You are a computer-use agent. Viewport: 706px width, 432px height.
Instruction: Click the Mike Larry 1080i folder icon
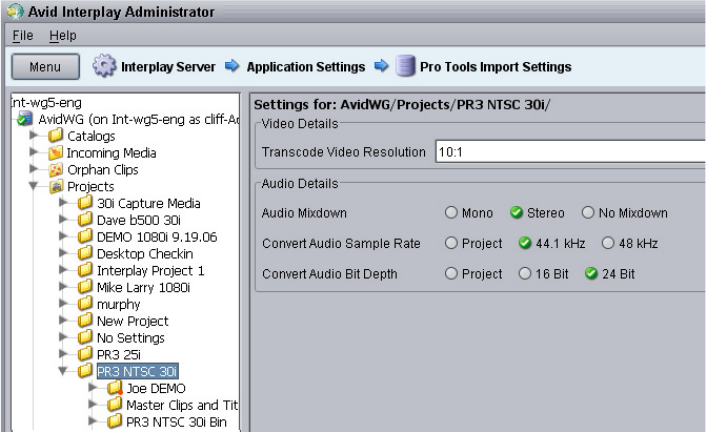pos(85,287)
